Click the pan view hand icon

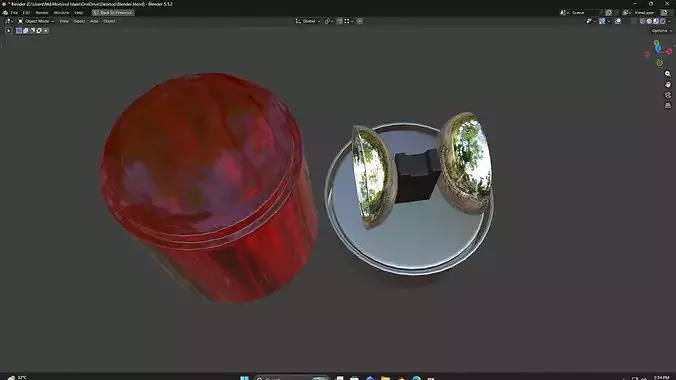(x=668, y=85)
